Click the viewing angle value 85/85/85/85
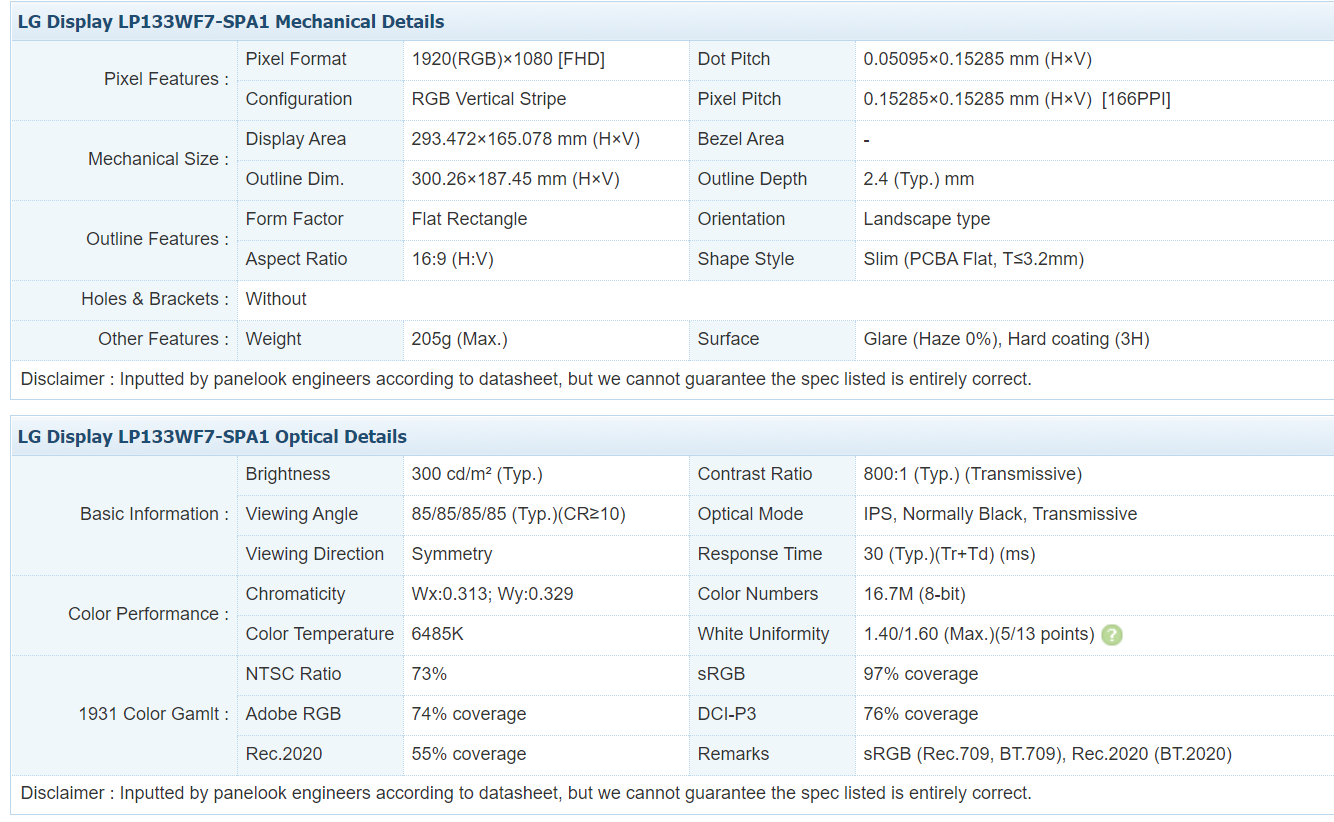The image size is (1334, 822). [518, 514]
